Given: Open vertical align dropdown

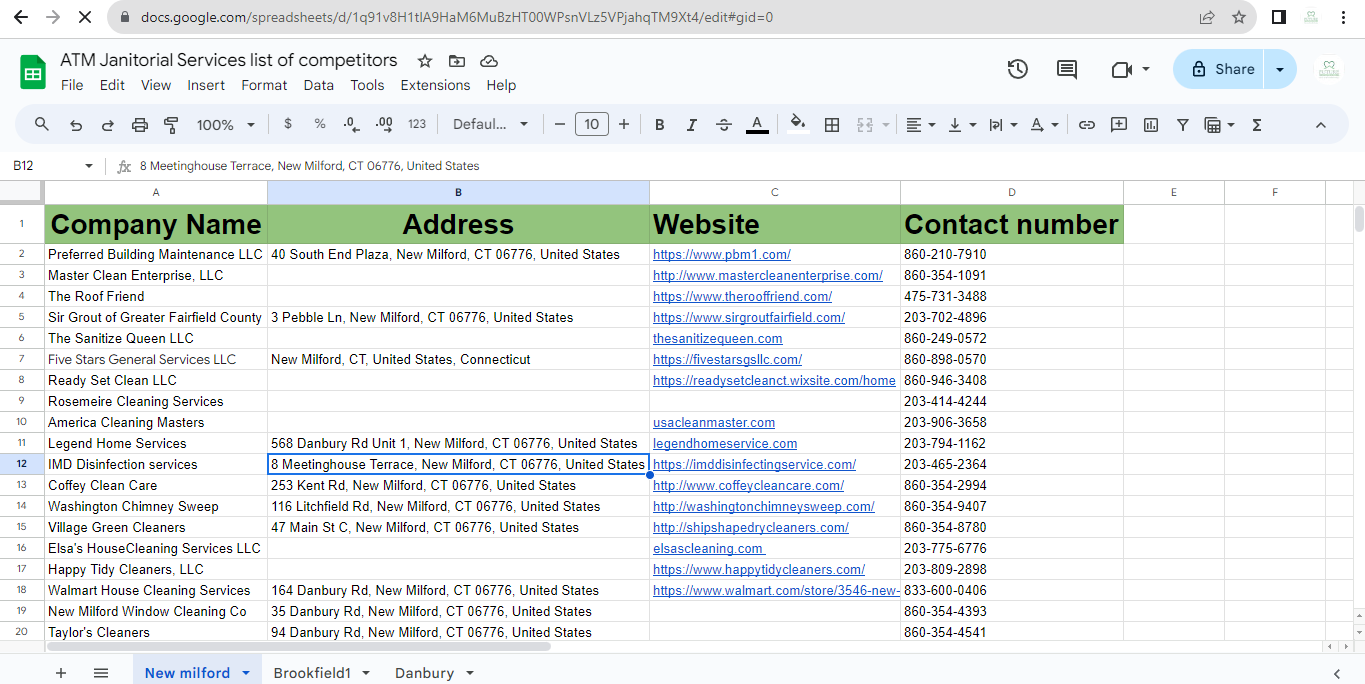Looking at the screenshot, I should click(961, 125).
